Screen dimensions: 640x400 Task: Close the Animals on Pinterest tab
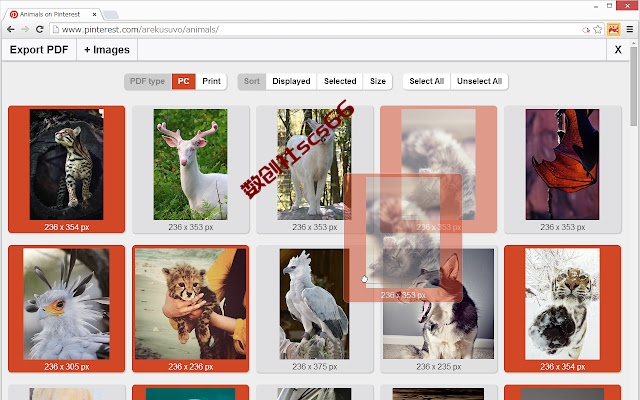pos(94,14)
